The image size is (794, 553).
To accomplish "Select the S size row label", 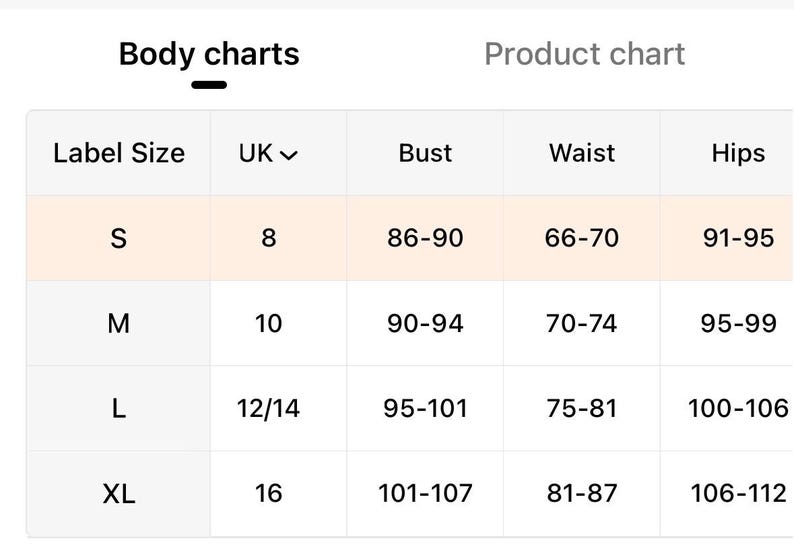I will pyautogui.click(x=119, y=239).
